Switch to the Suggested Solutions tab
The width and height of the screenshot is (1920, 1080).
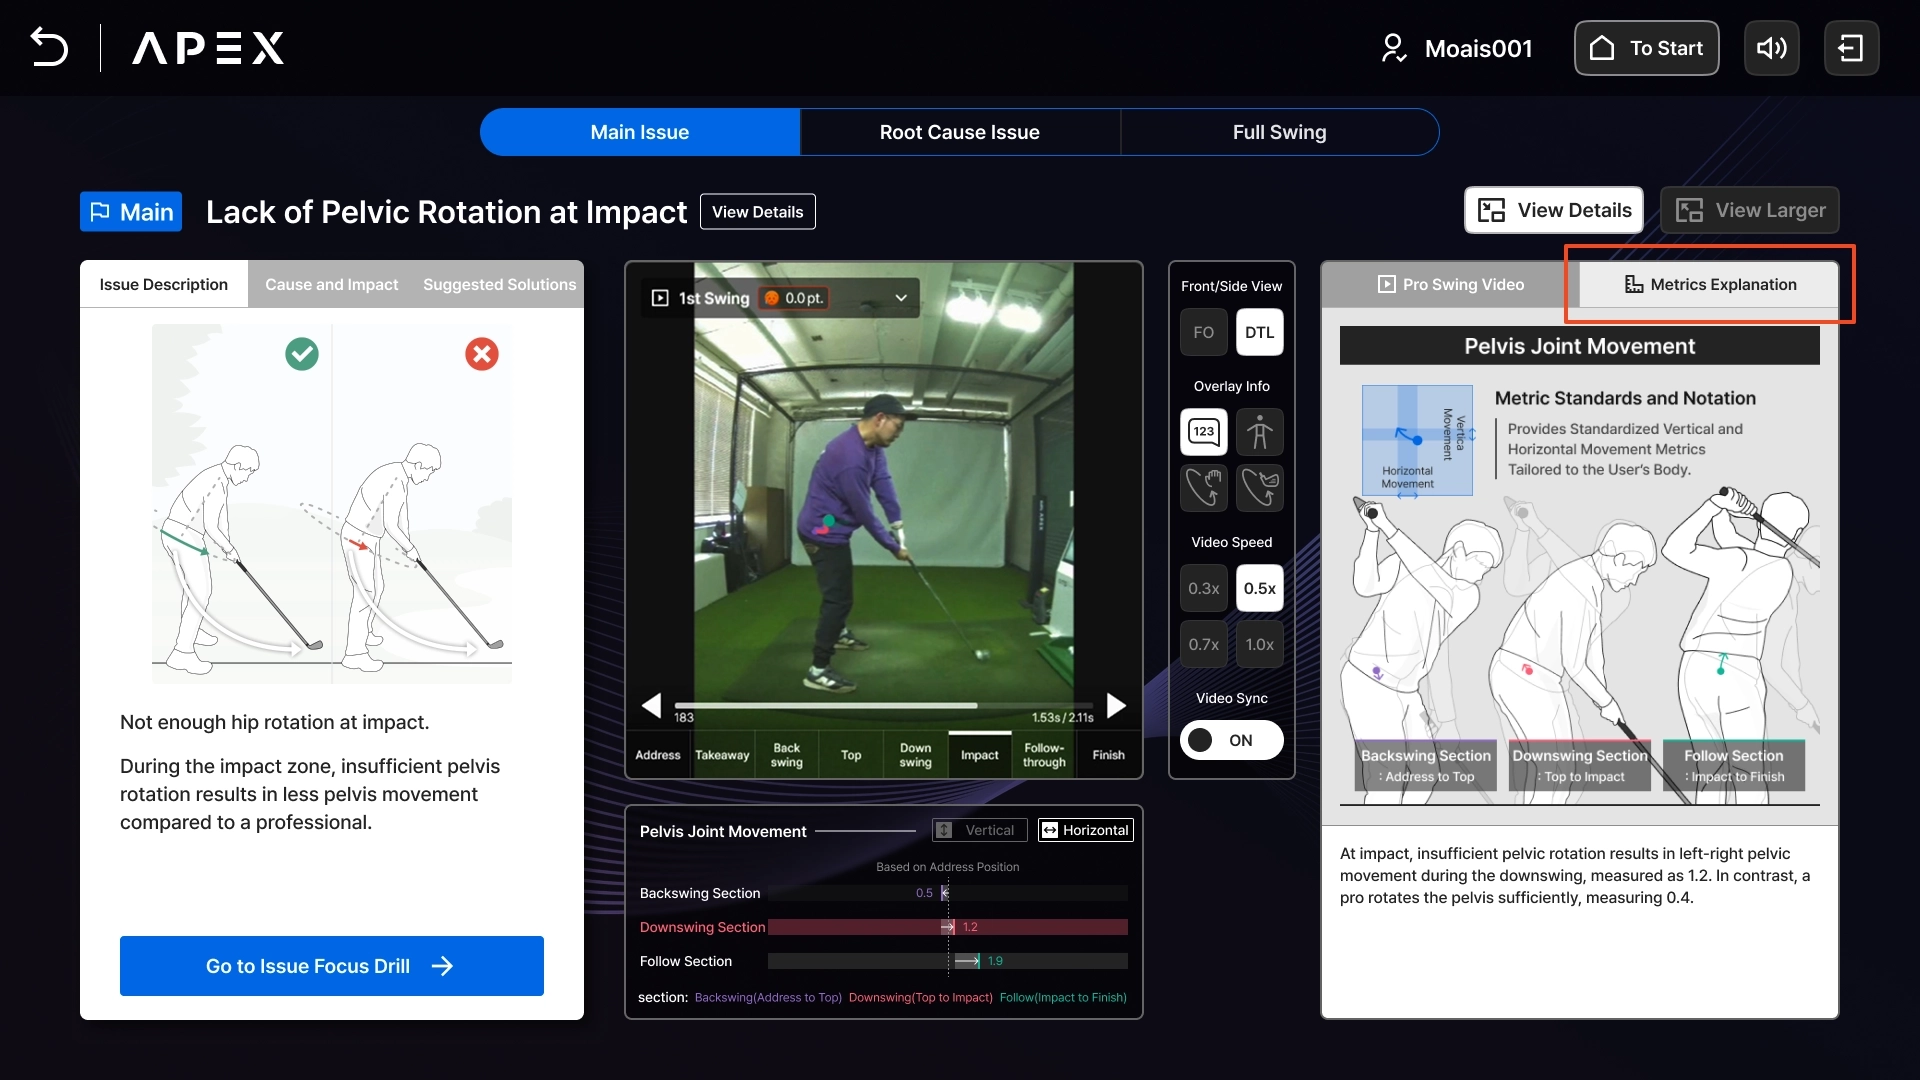(x=499, y=284)
